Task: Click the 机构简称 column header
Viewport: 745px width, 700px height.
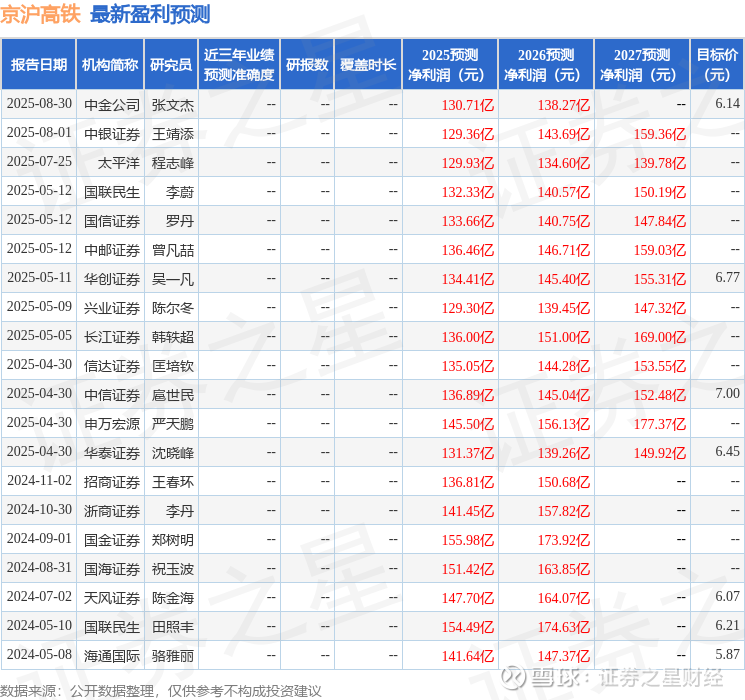Action: (110, 65)
